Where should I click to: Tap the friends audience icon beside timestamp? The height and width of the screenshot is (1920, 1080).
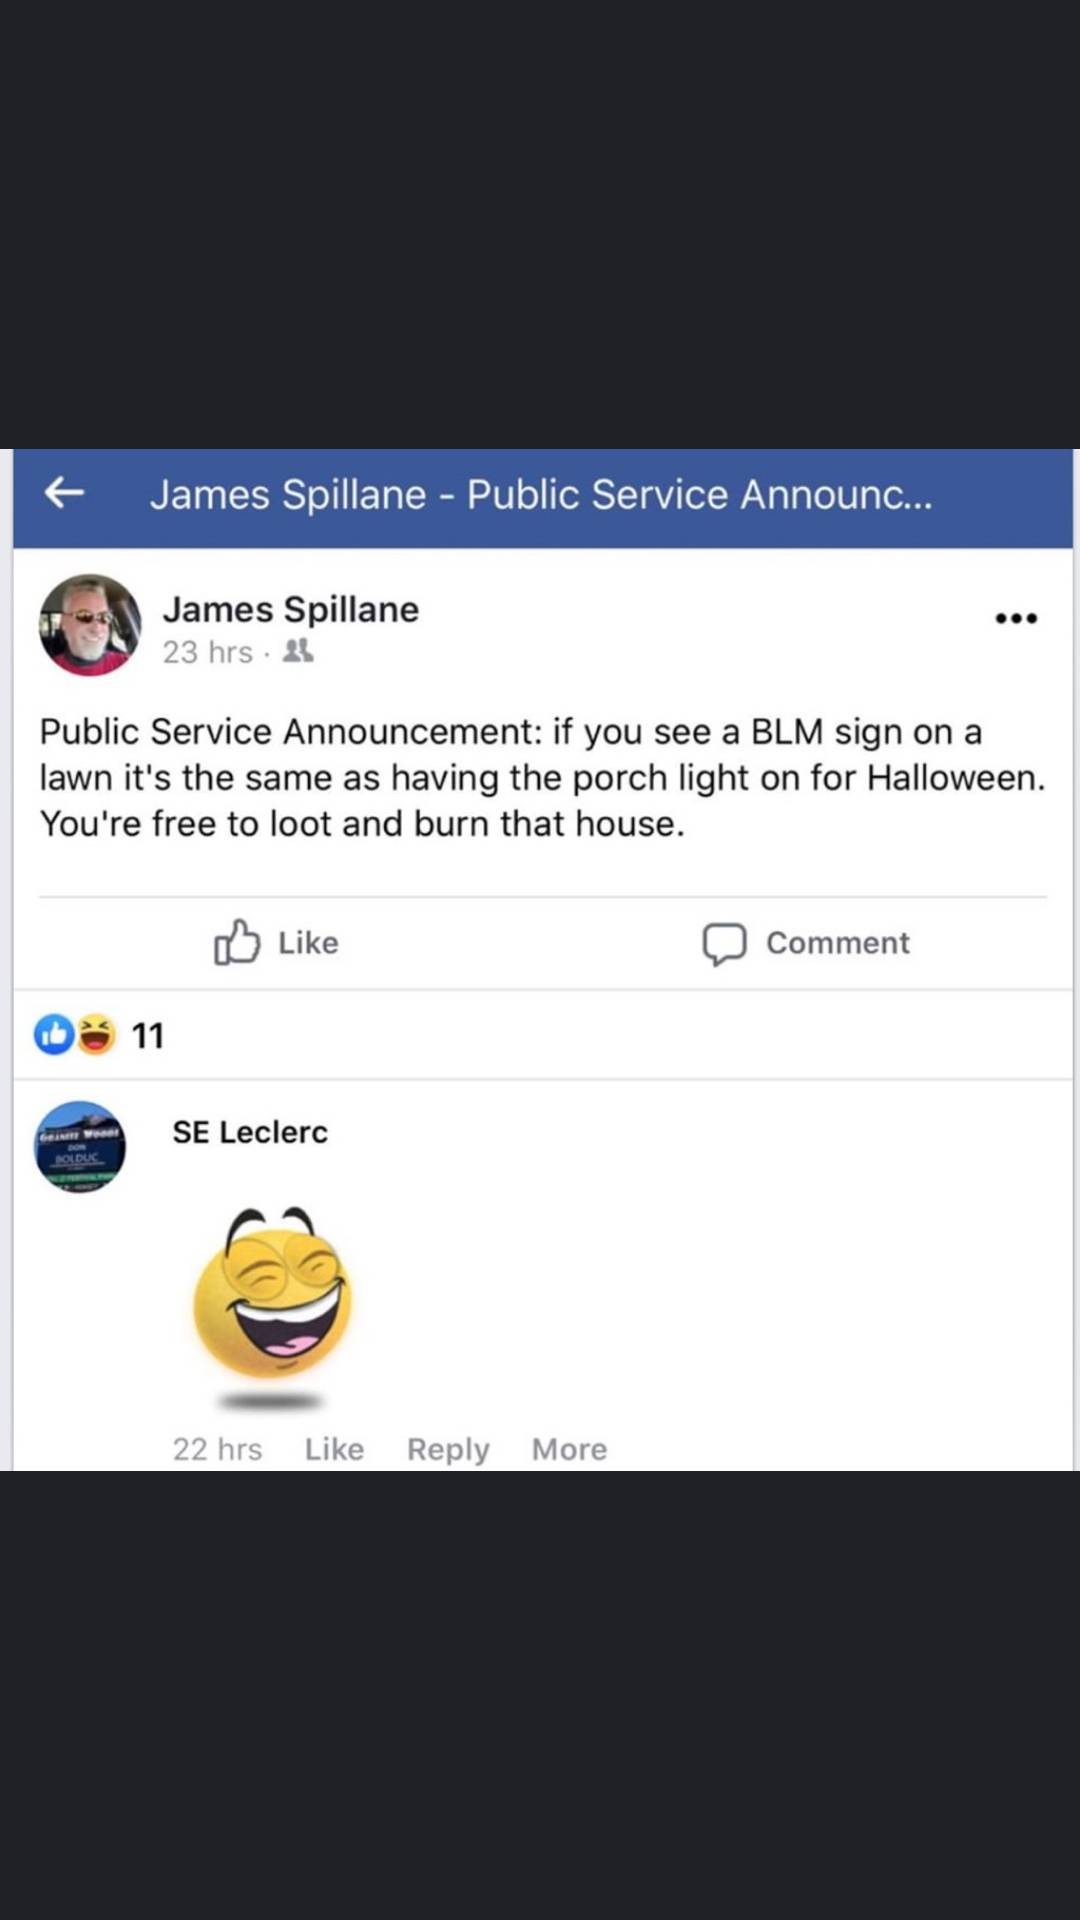pos(297,651)
